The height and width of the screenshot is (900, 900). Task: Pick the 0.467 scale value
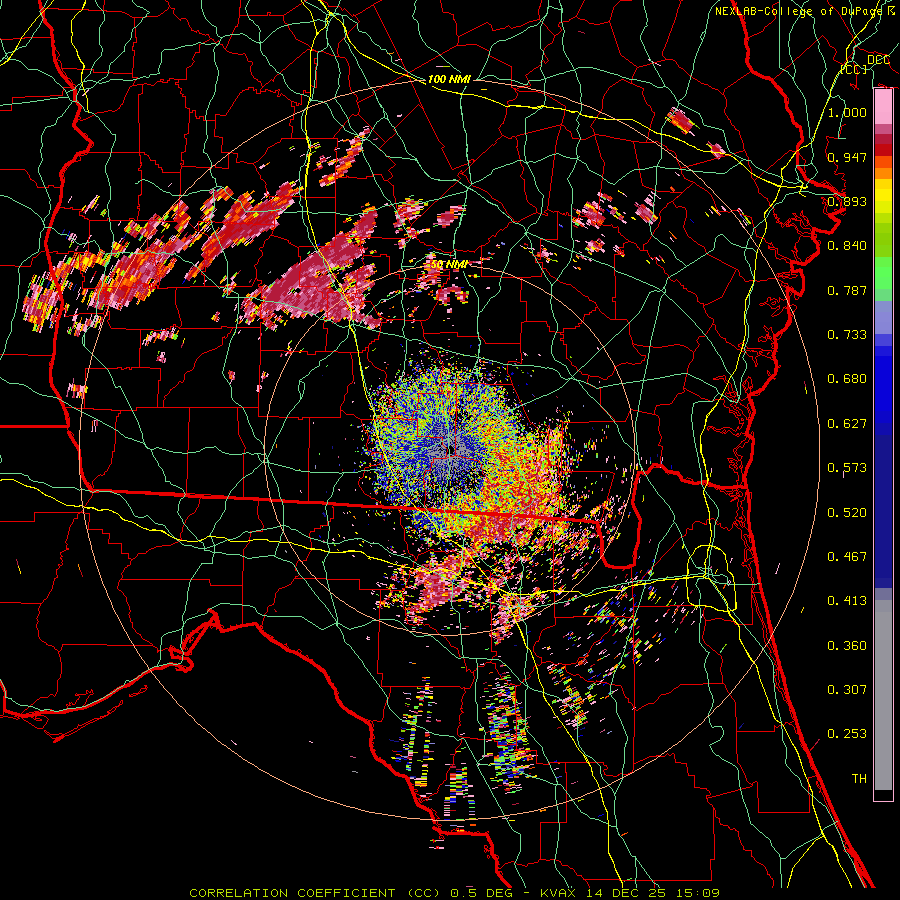tap(847, 557)
